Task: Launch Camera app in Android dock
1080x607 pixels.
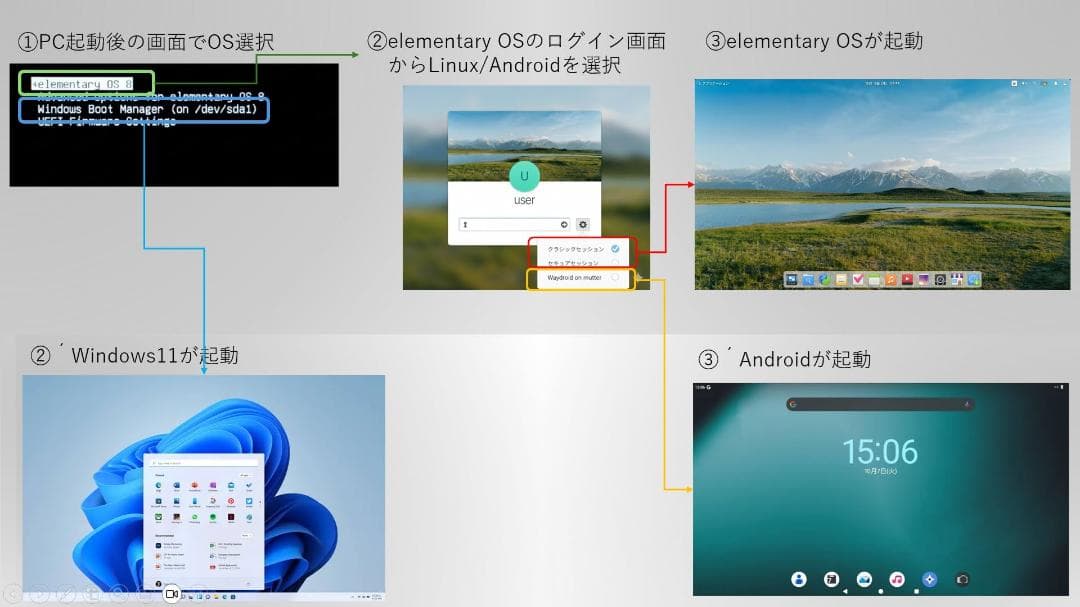Action: pos(962,579)
